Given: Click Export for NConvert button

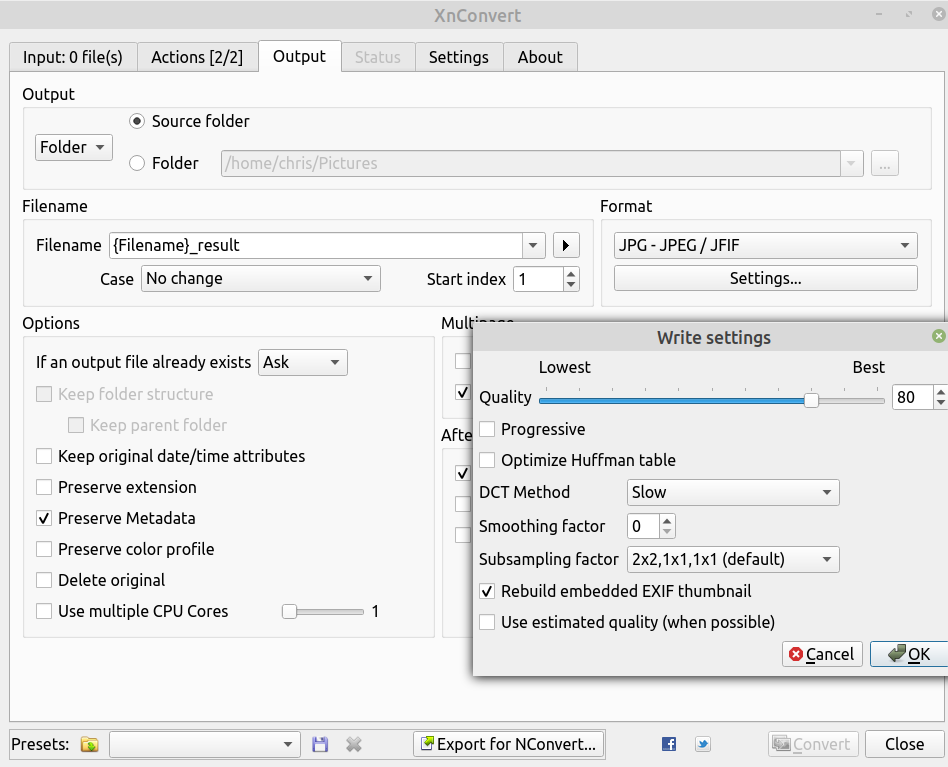Looking at the screenshot, I should pos(510,744).
